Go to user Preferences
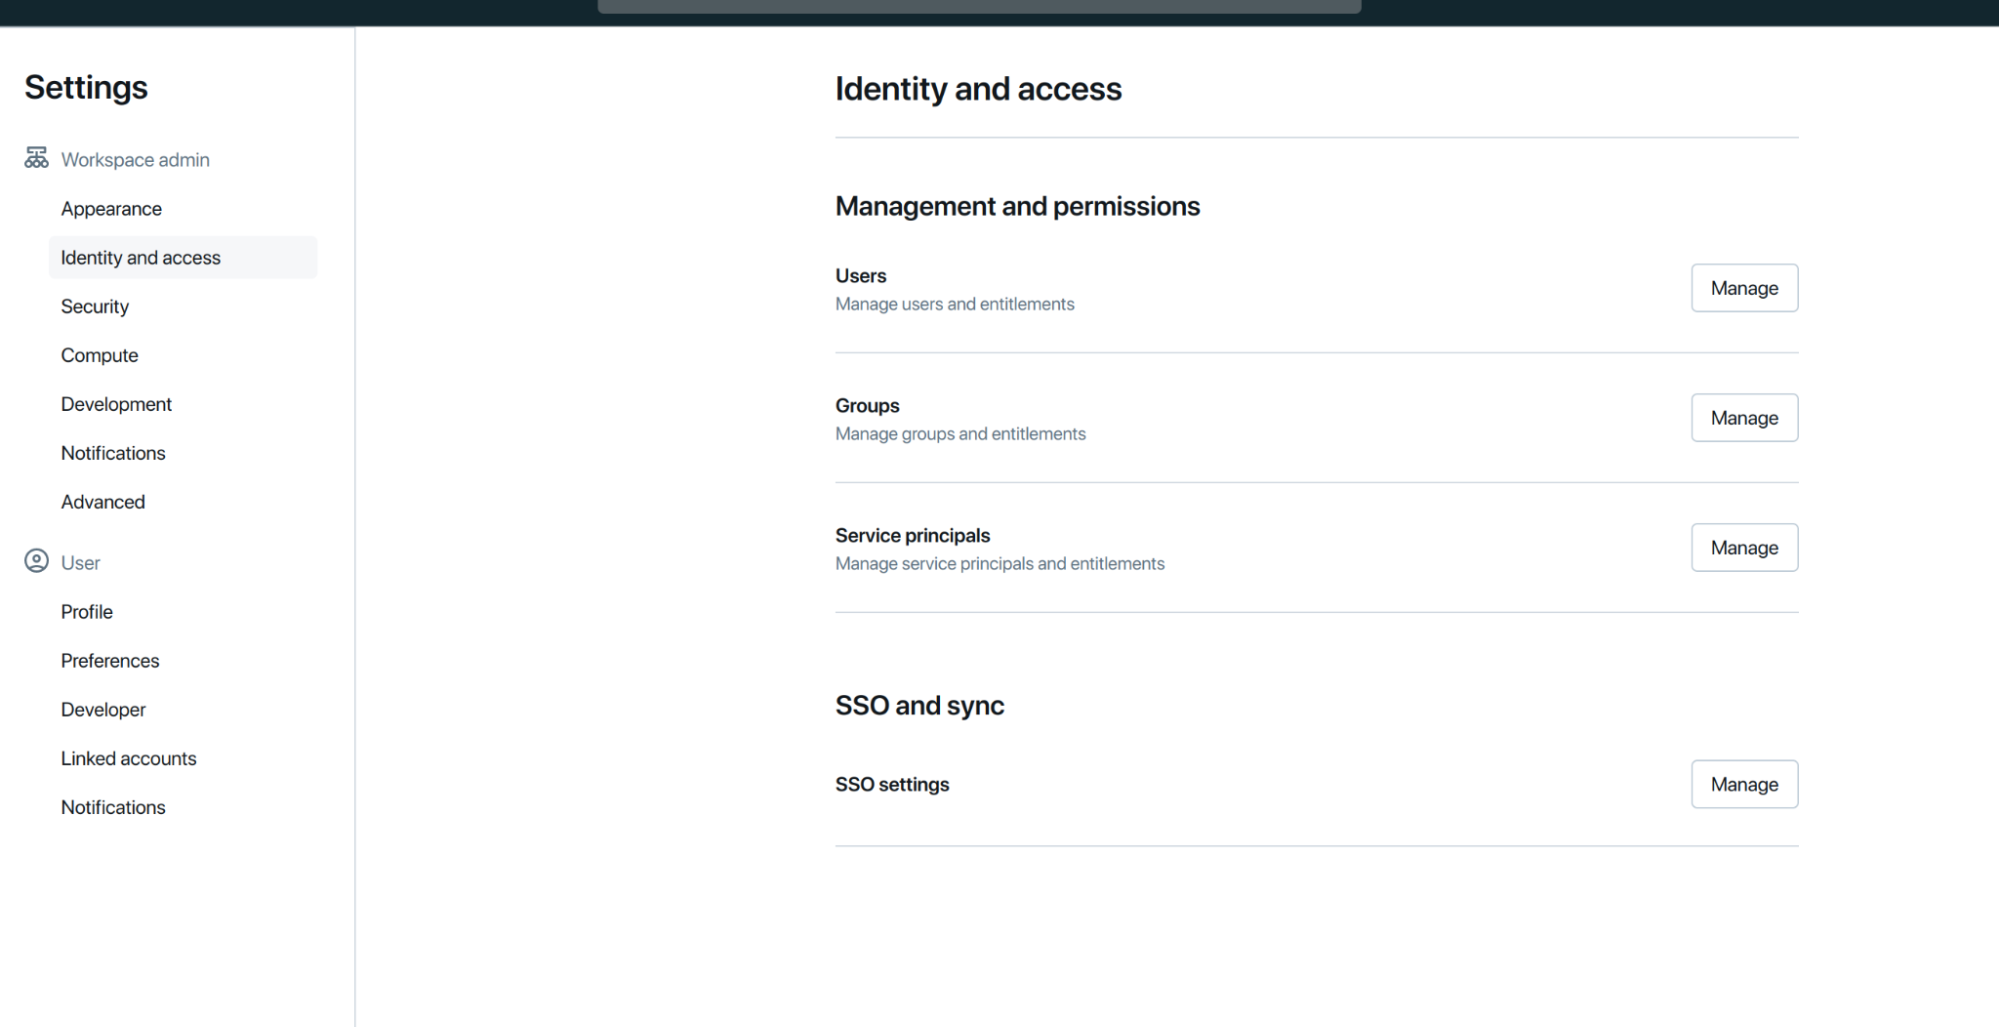 110,661
